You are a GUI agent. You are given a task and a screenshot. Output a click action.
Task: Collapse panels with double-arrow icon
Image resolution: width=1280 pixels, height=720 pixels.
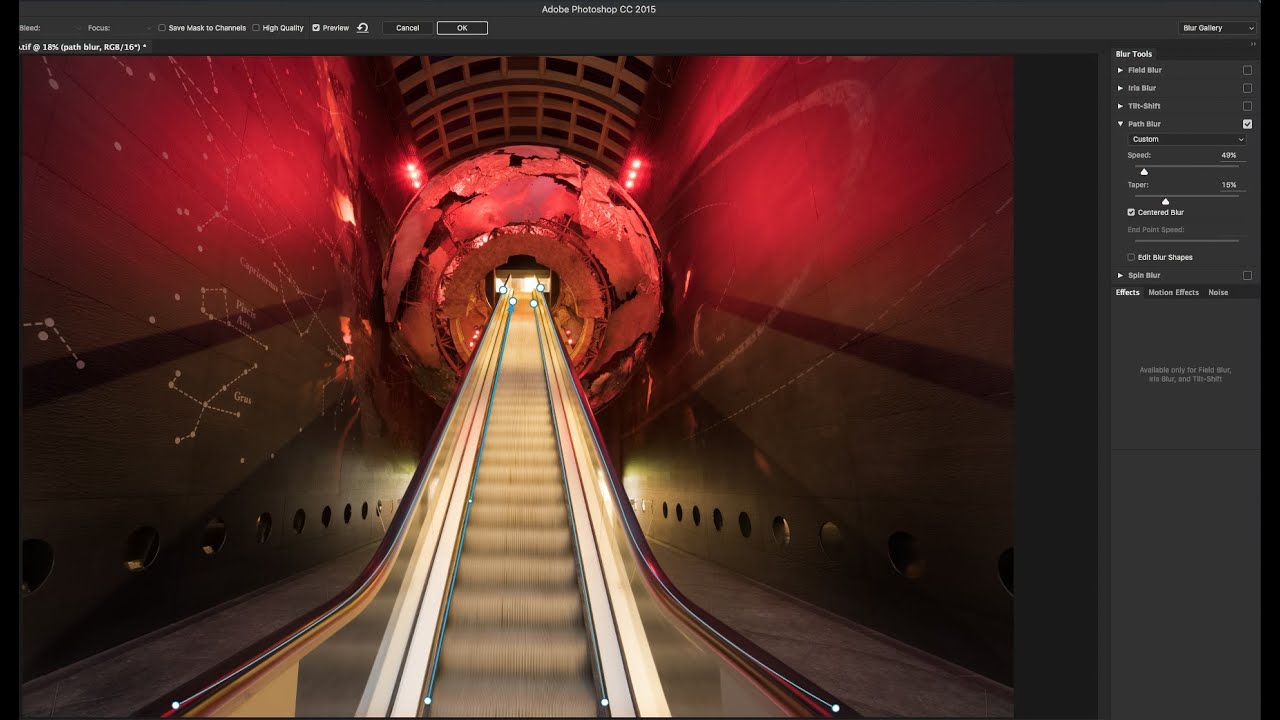pyautogui.click(x=1253, y=44)
